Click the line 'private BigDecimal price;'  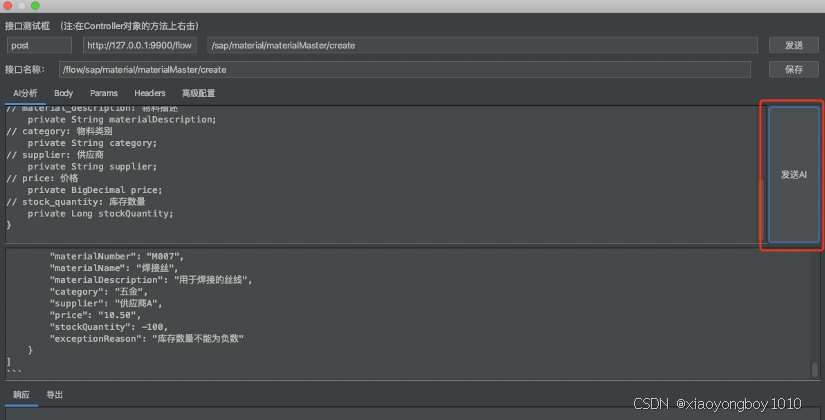(x=95, y=190)
